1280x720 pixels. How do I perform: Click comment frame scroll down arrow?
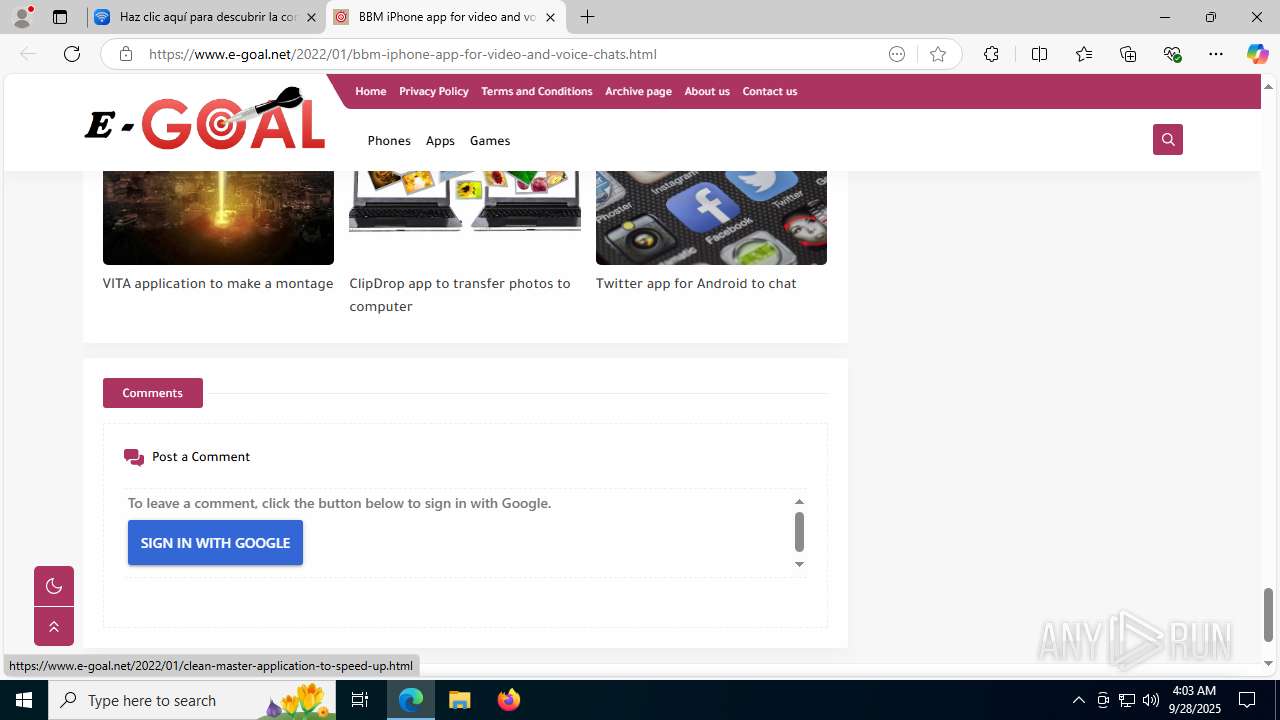[799, 565]
